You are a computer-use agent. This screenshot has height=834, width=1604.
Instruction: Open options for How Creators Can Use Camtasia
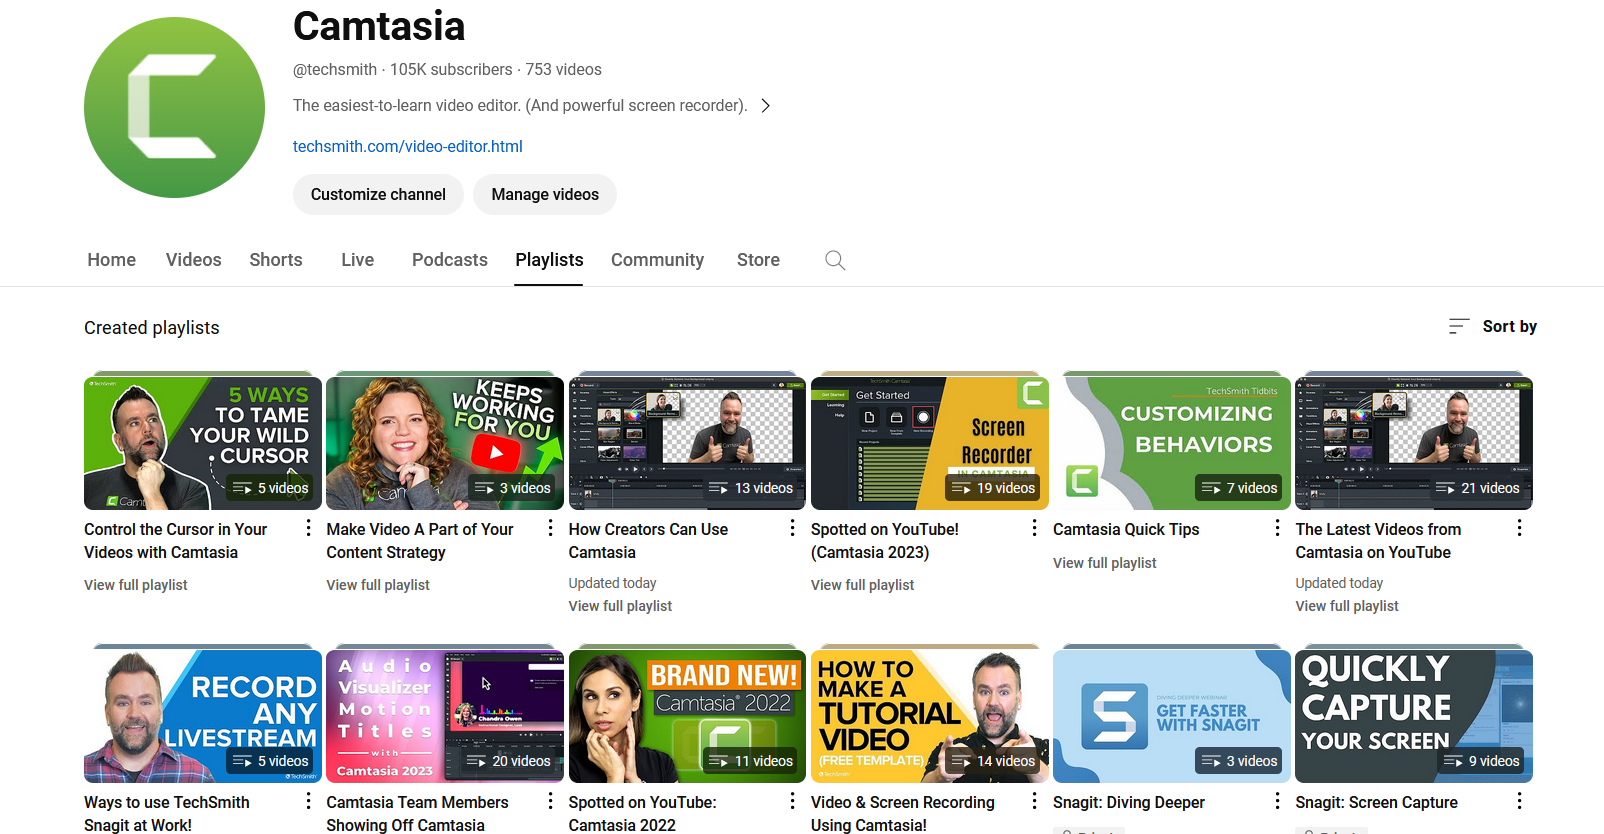[792, 528]
